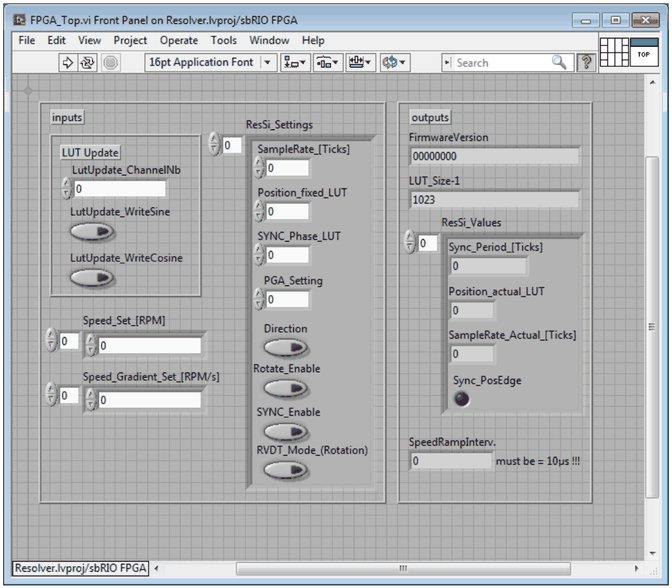Click the Search text box
Viewport: 672px width, 588px height.
501,63
